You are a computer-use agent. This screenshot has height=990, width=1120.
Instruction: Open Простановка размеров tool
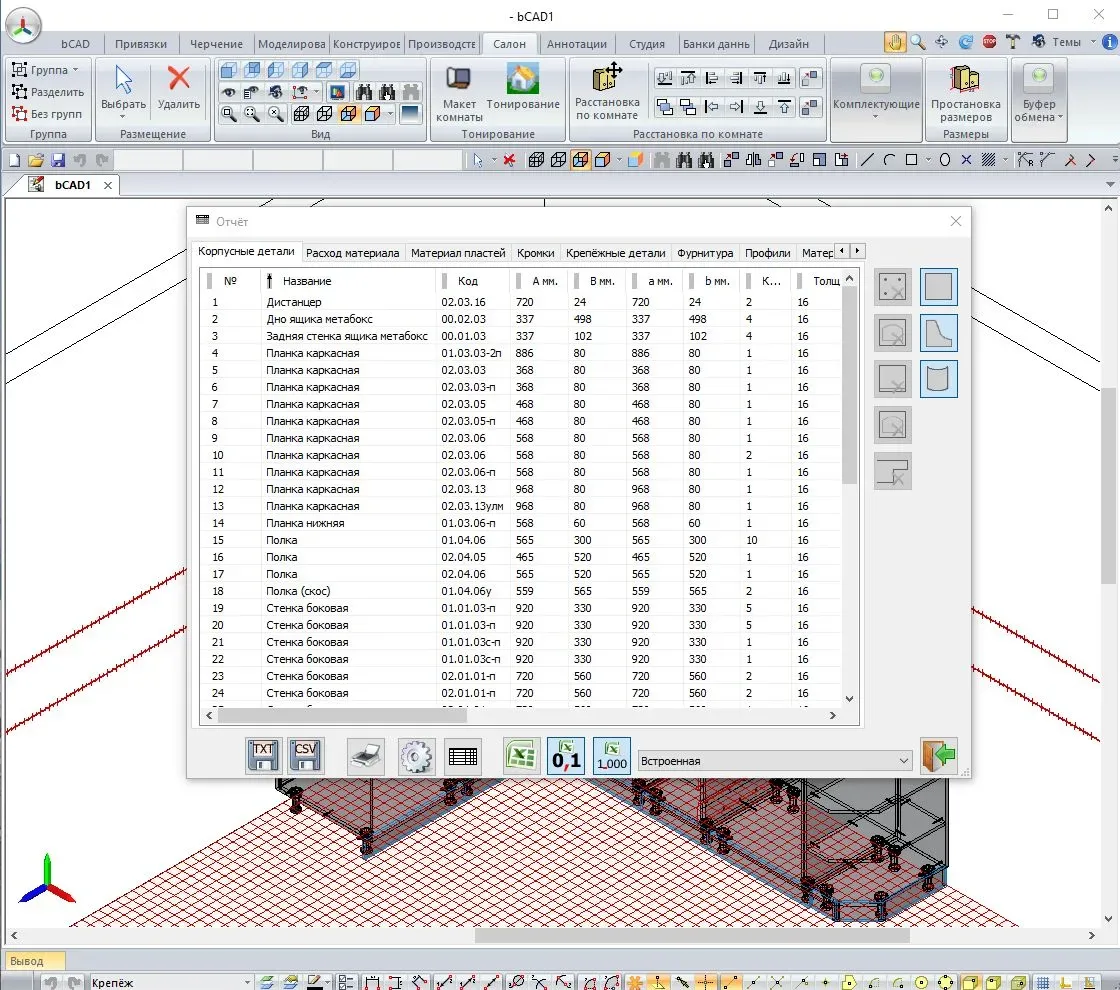965,95
